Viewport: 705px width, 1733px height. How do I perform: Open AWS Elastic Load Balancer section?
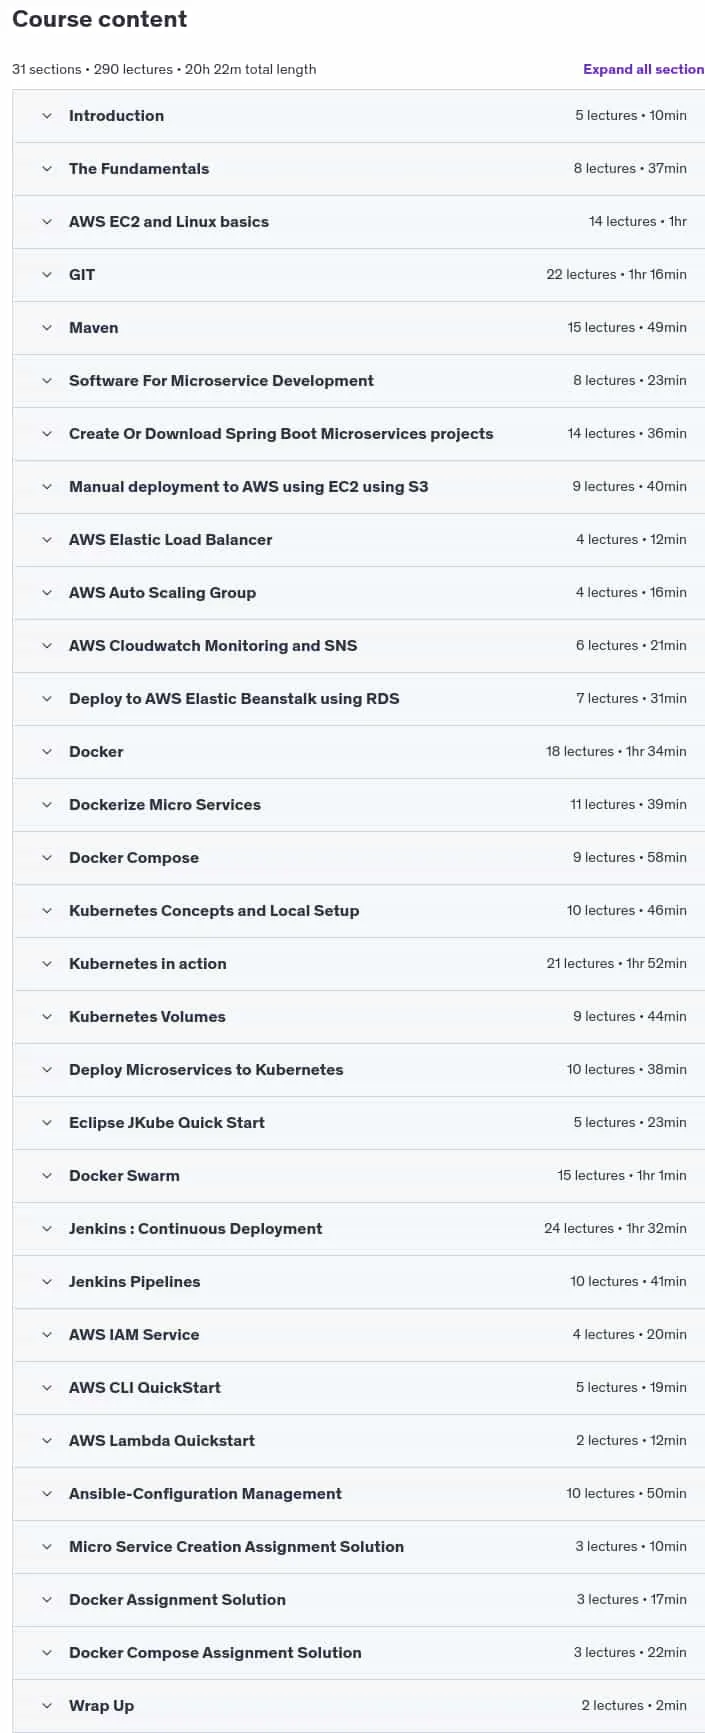click(x=359, y=540)
